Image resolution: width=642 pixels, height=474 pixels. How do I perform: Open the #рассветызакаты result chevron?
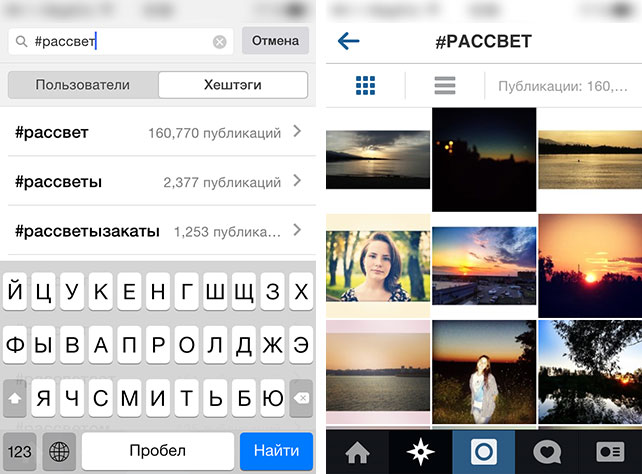pos(298,230)
